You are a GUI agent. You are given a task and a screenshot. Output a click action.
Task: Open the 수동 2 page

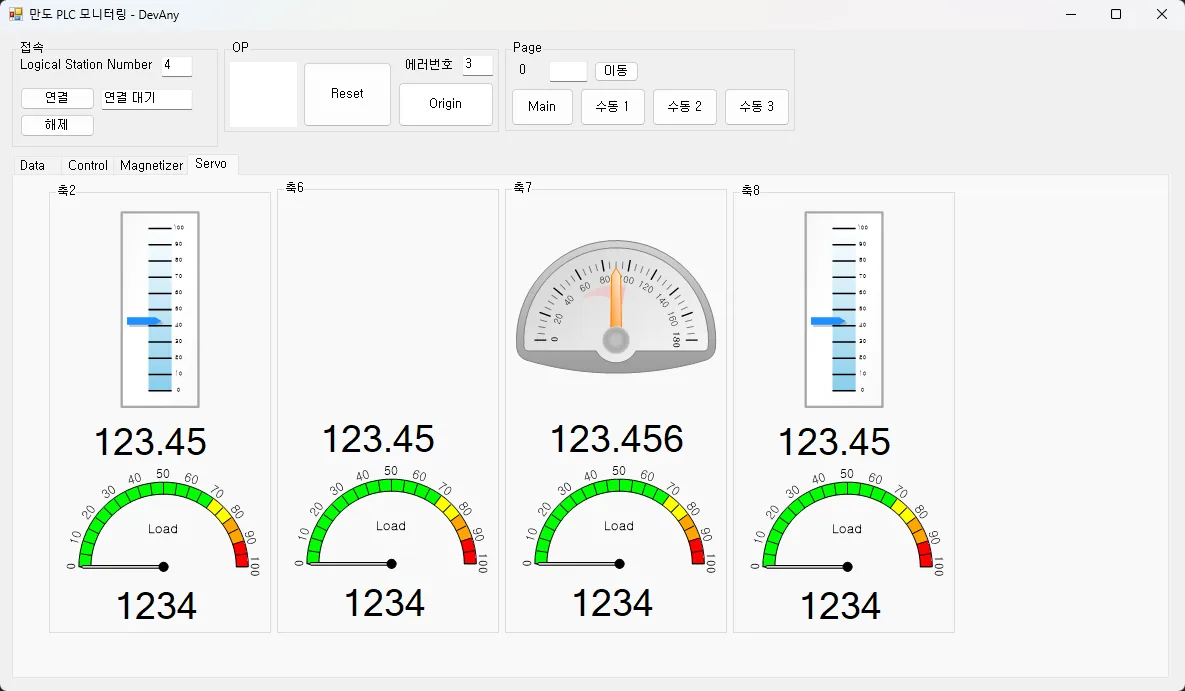[685, 107]
